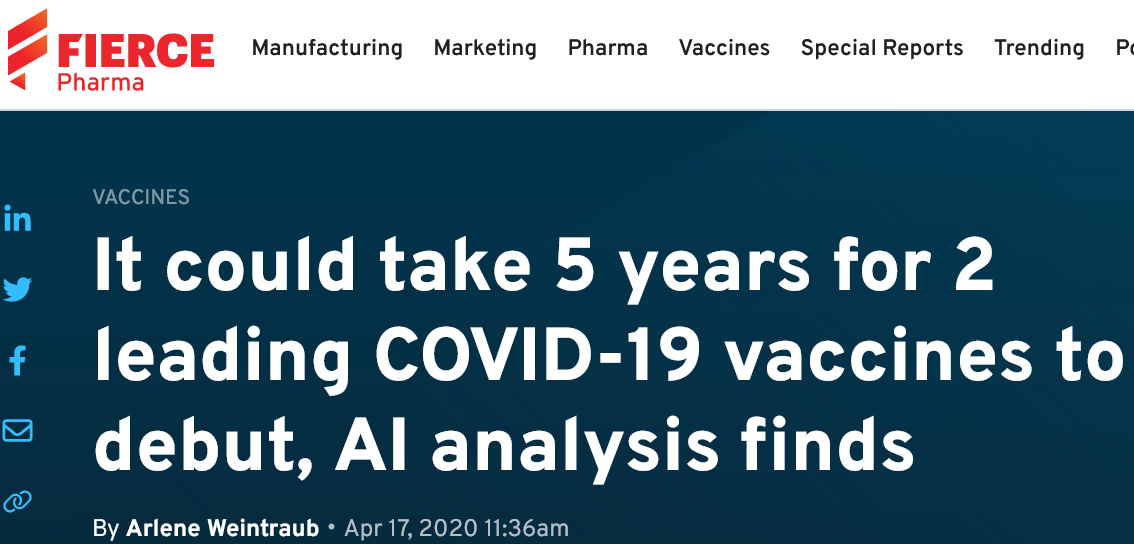The height and width of the screenshot is (544, 1134).
Task: Navigate to Special Reports
Action: pos(882,48)
